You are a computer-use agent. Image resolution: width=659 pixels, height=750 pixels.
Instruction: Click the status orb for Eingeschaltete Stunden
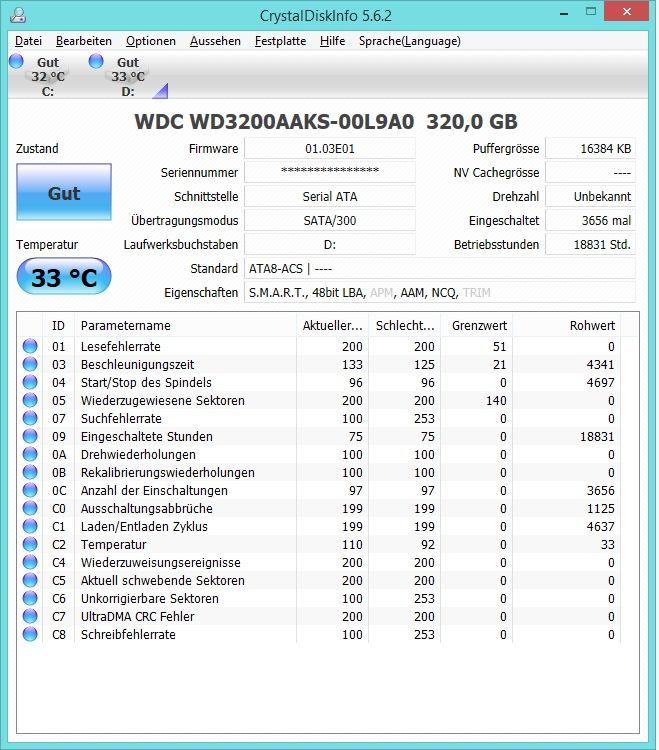(30, 436)
